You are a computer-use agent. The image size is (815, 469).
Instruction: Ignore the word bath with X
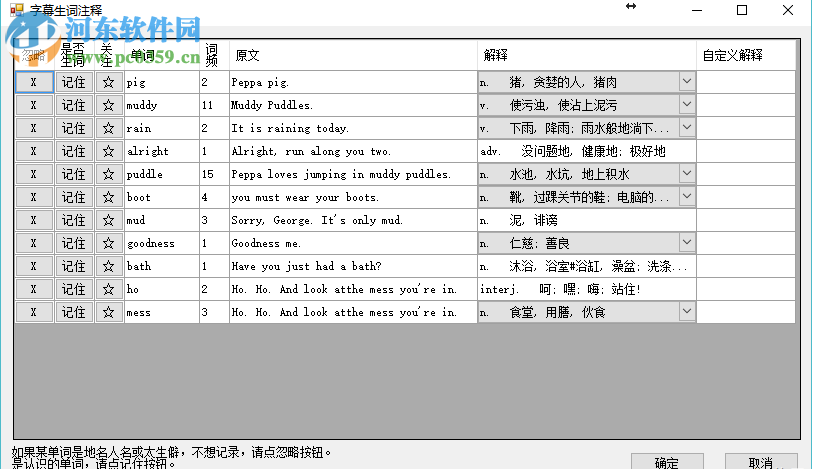point(34,266)
